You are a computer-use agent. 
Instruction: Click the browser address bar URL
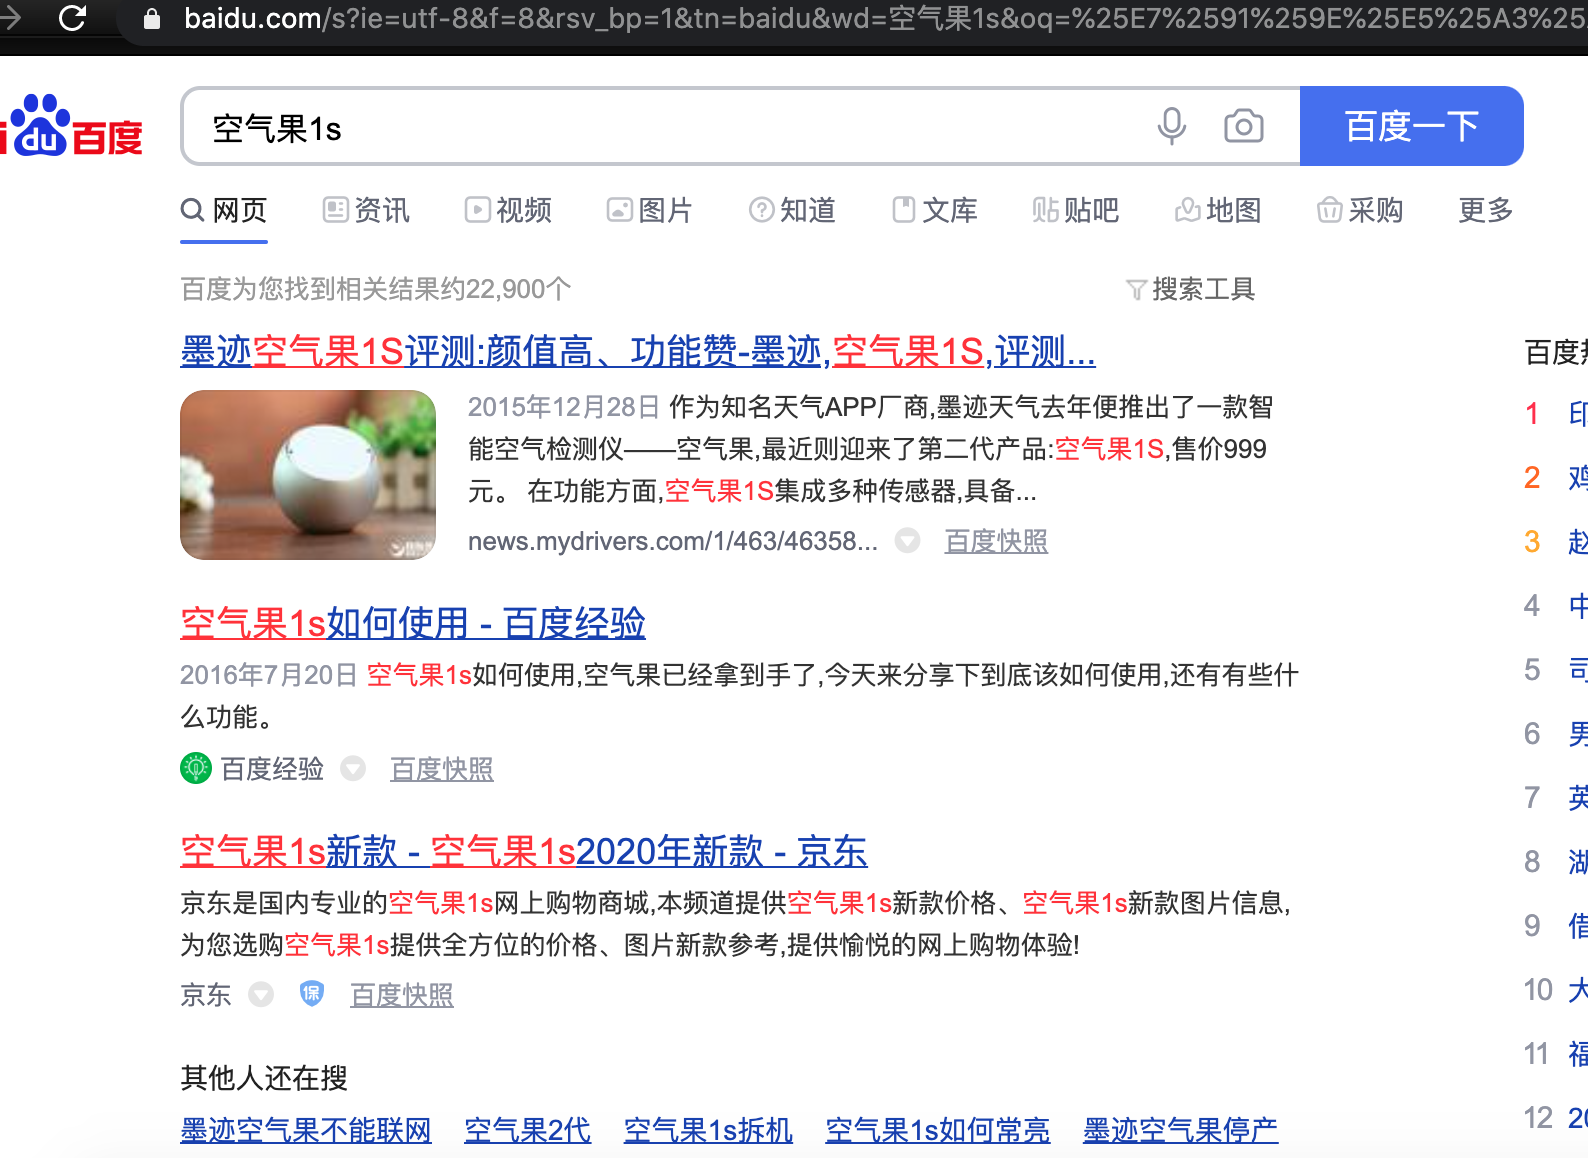pos(885,18)
